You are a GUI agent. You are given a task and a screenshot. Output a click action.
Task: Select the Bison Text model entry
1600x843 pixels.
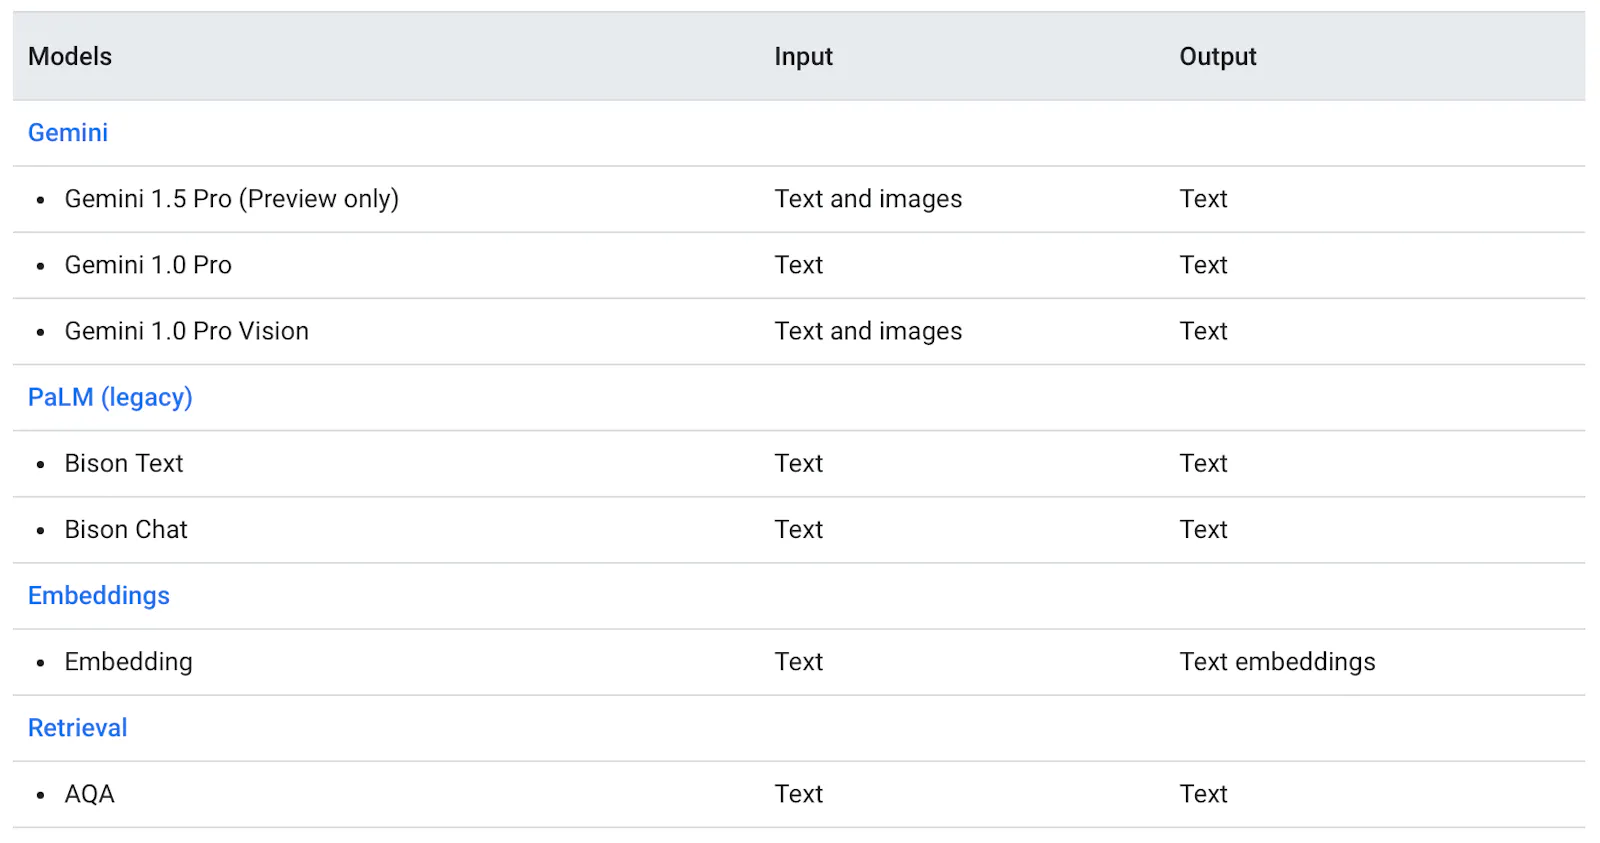(124, 463)
